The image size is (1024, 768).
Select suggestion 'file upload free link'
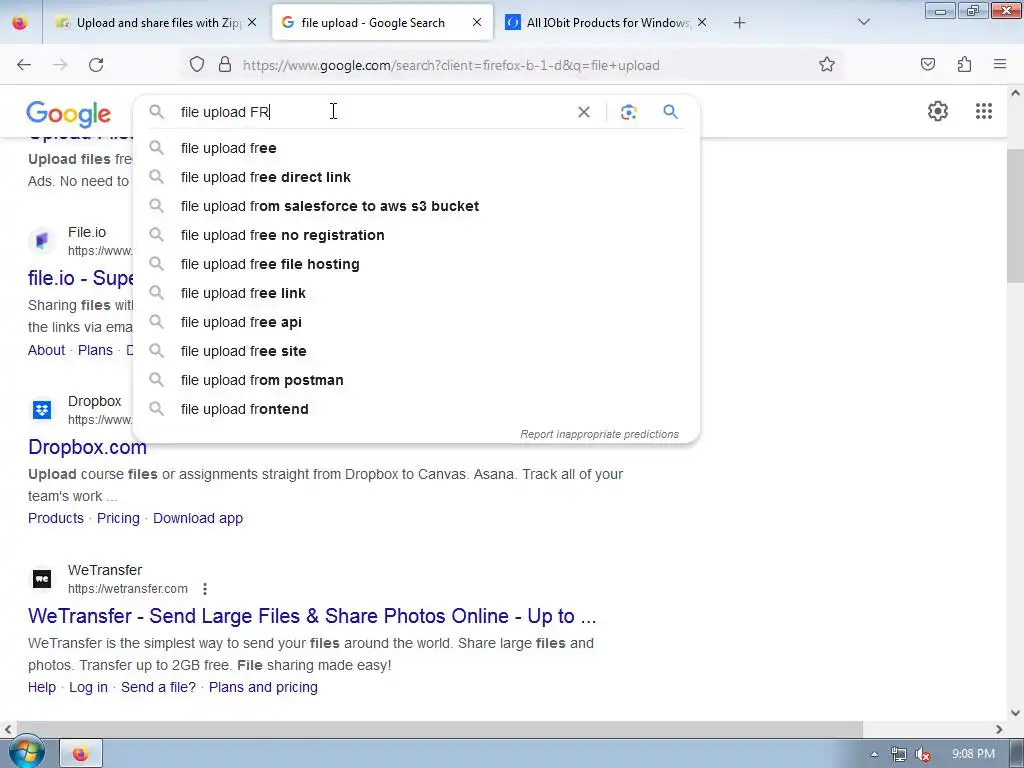click(416, 293)
